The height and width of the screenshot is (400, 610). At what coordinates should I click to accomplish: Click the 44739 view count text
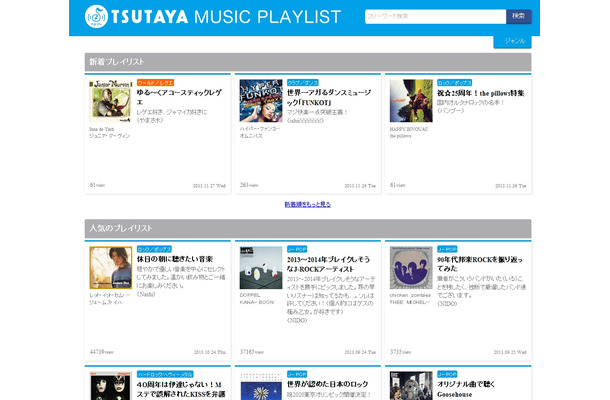tap(102, 352)
